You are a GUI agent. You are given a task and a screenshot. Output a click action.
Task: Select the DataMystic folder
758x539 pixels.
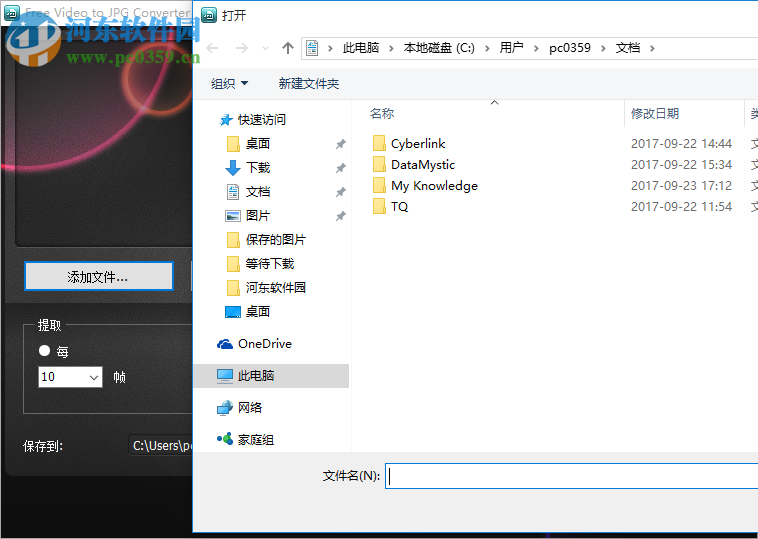point(423,165)
